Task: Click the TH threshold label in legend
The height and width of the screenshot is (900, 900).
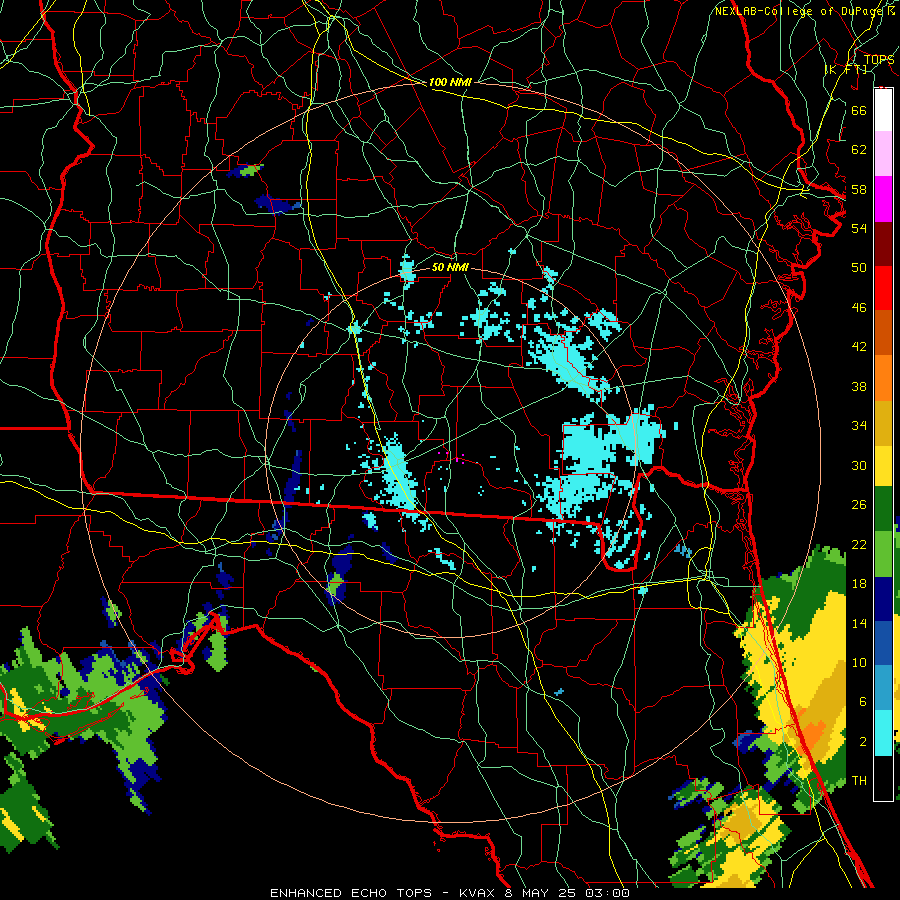Action: (859, 781)
